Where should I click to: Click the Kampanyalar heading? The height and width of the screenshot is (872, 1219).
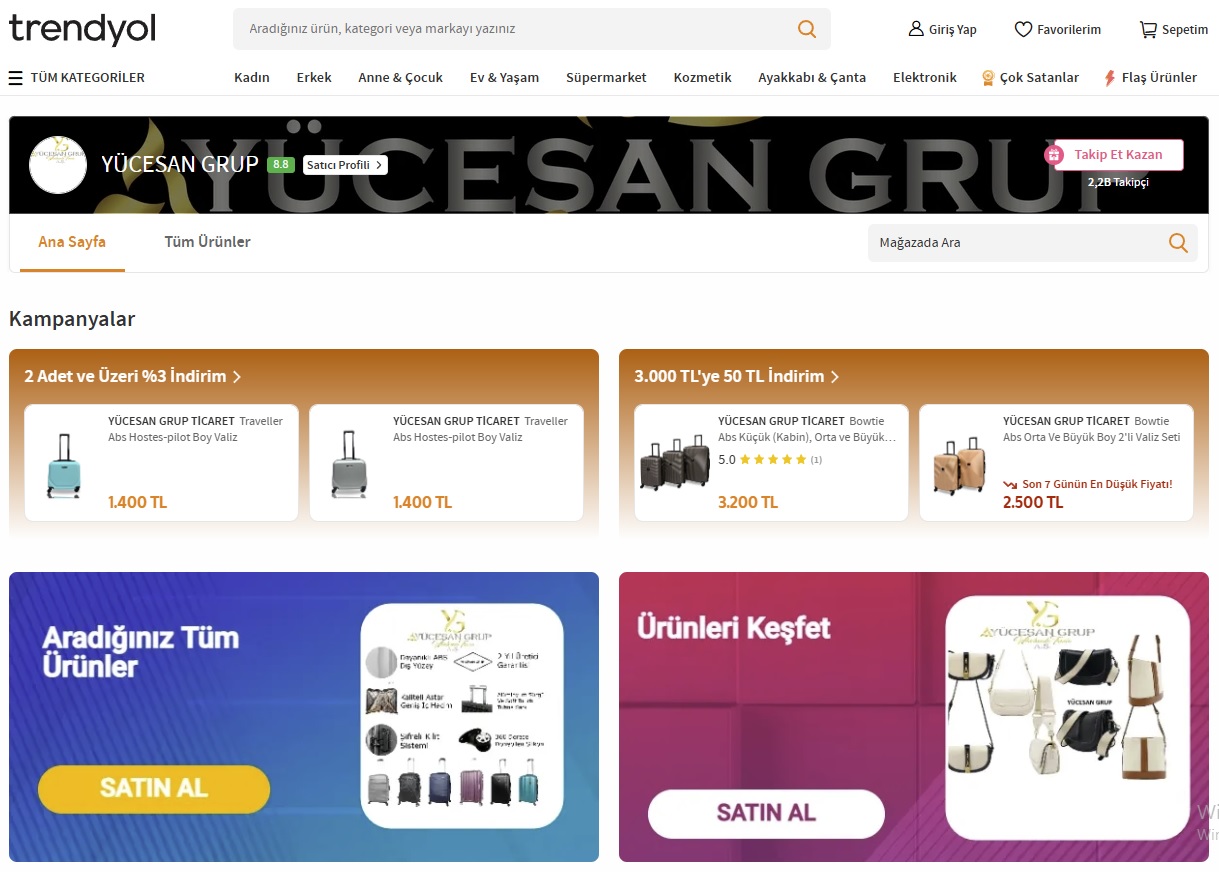point(72,319)
